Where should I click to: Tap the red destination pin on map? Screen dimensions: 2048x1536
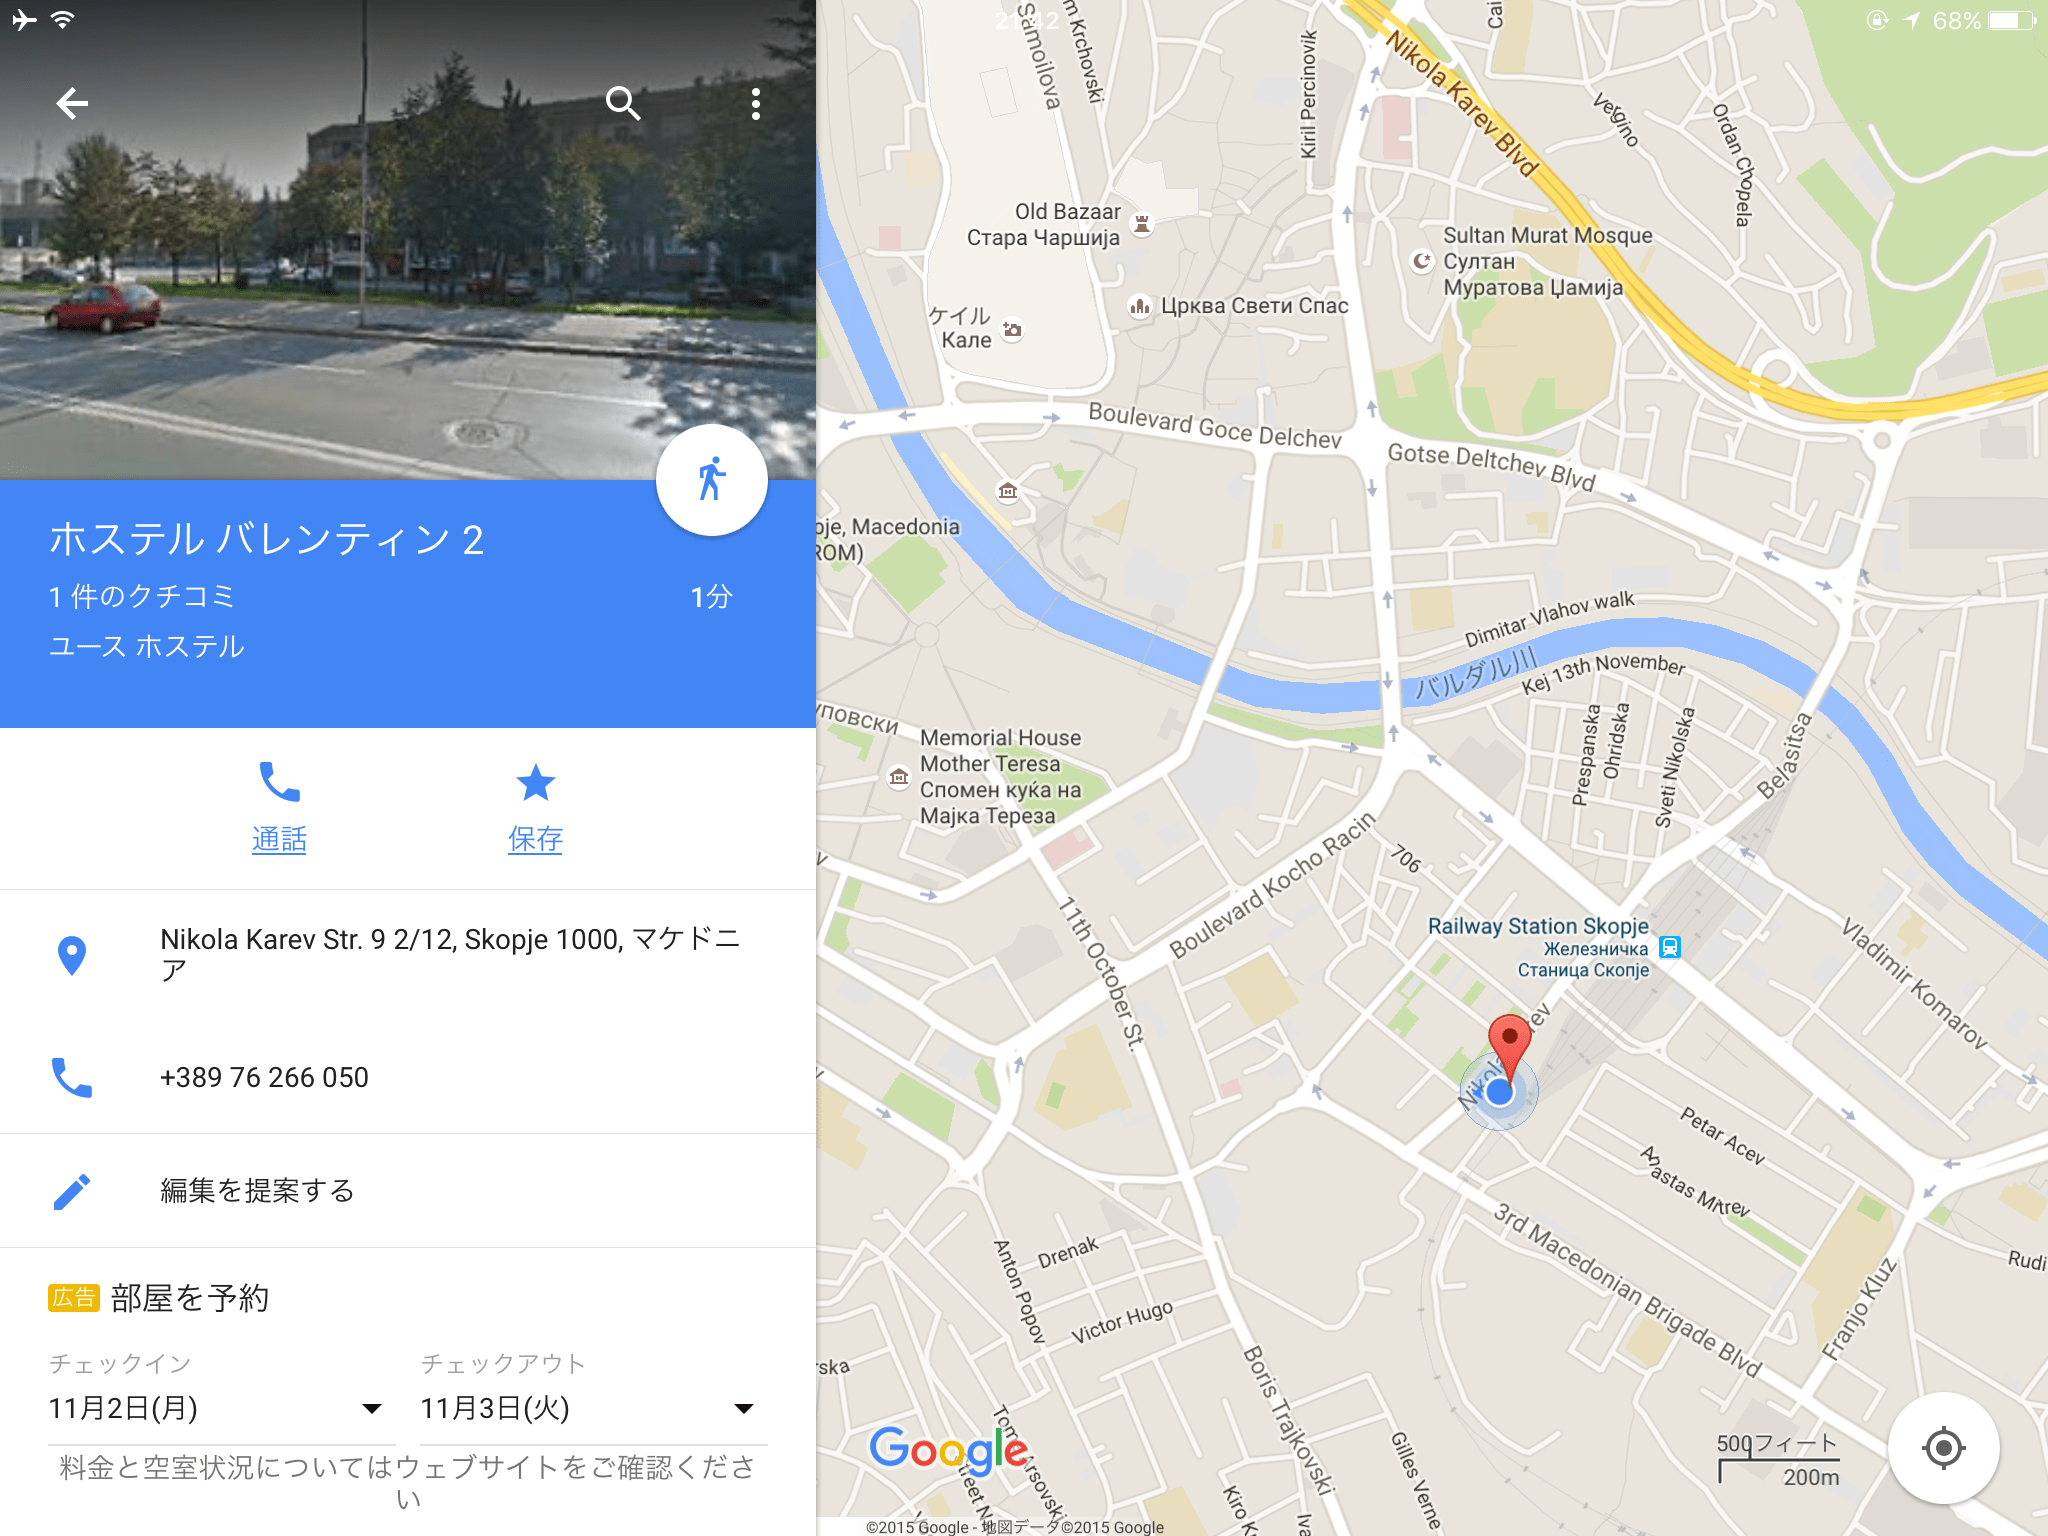pos(1509,1045)
